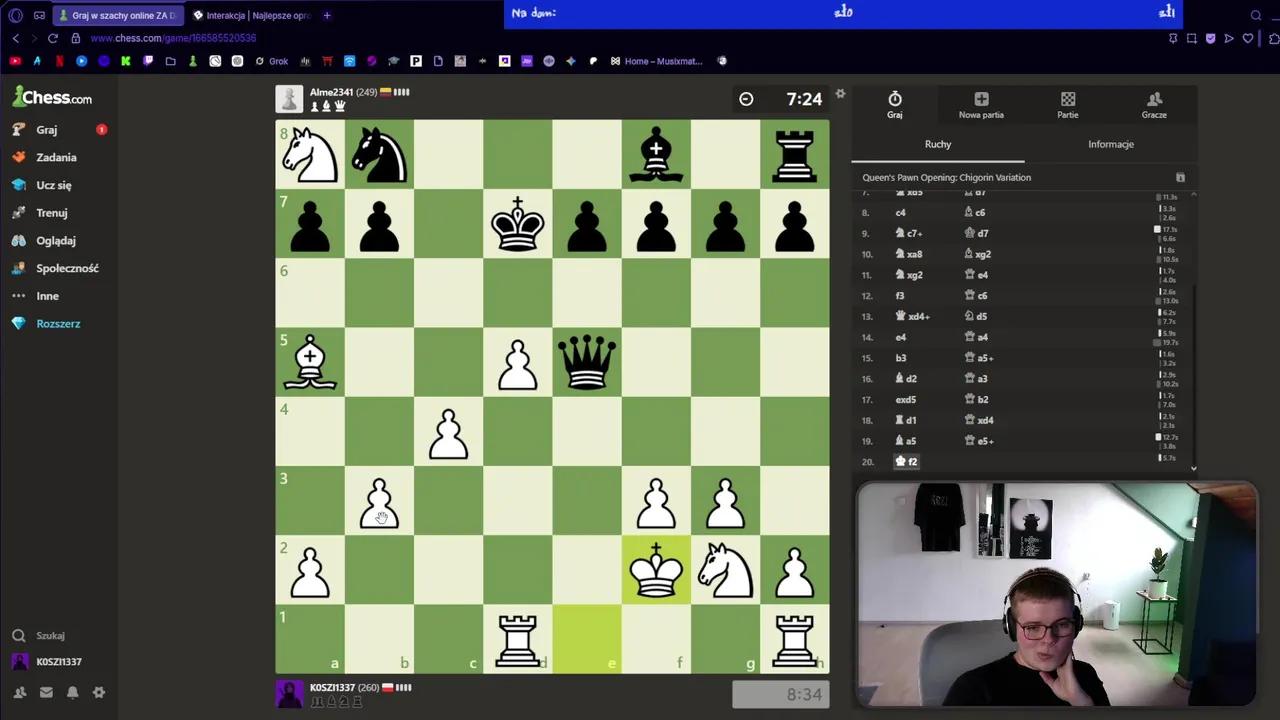
Task: Click the black king on d7
Action: (x=518, y=223)
